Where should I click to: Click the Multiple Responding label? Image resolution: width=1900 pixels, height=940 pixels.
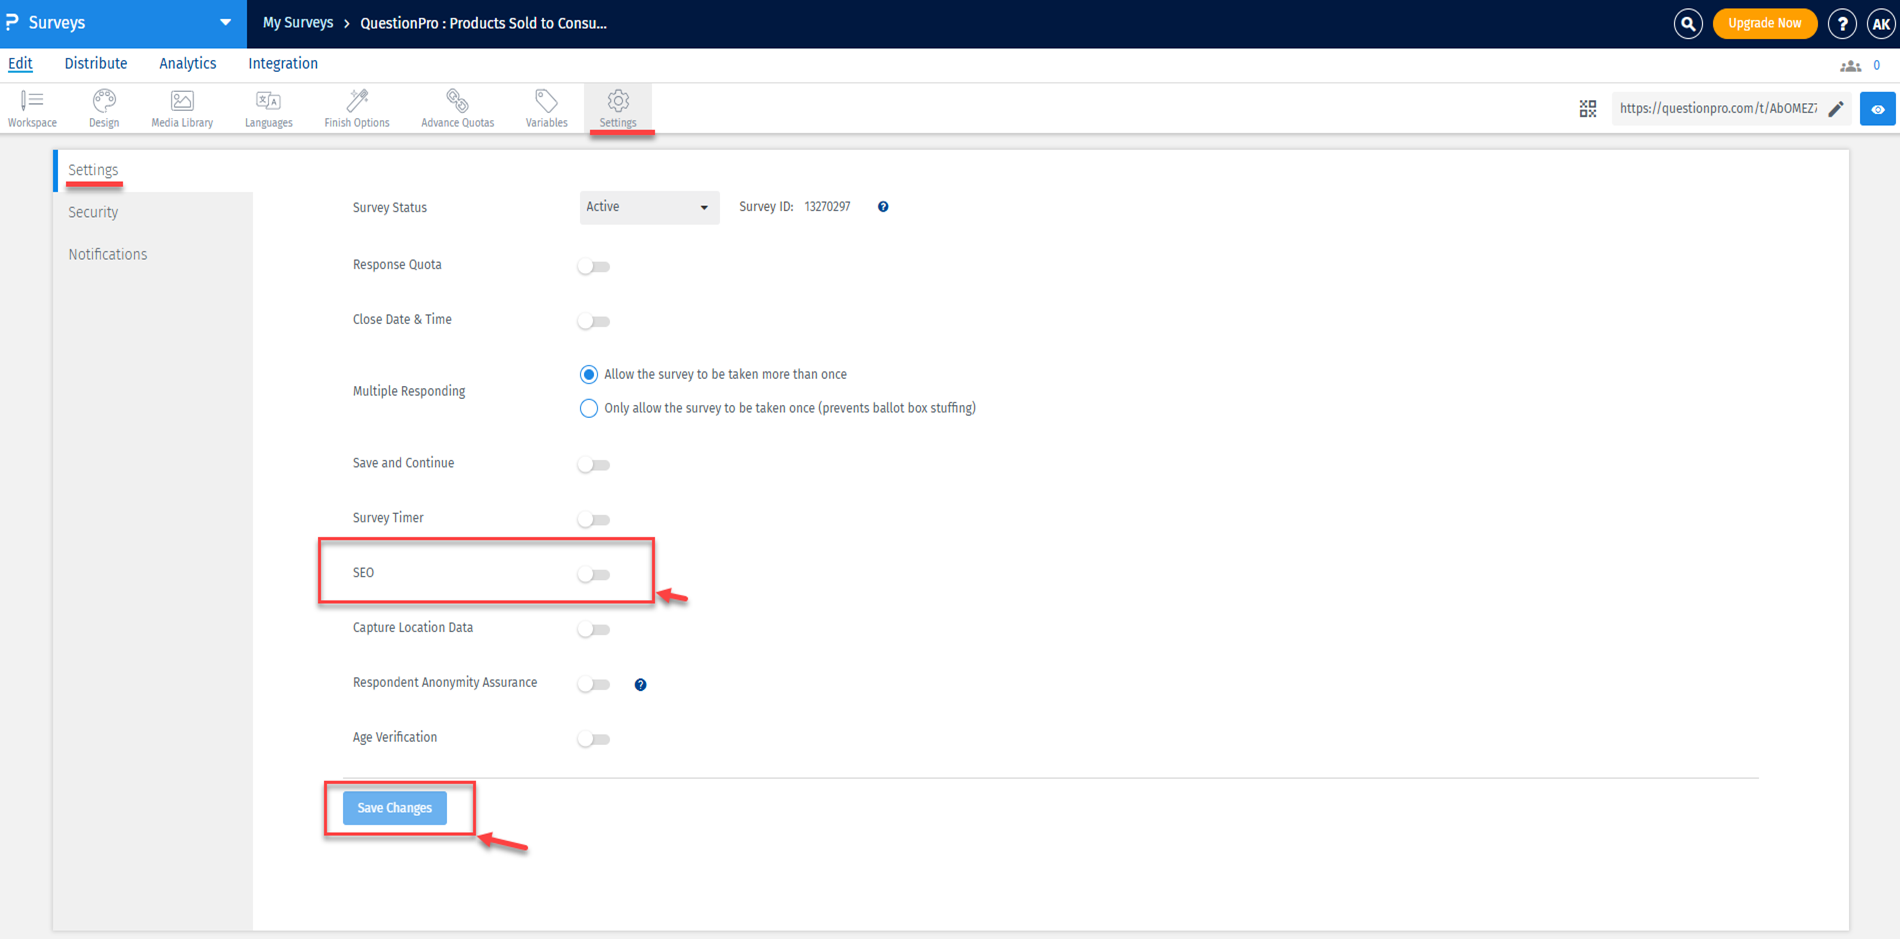(x=409, y=391)
